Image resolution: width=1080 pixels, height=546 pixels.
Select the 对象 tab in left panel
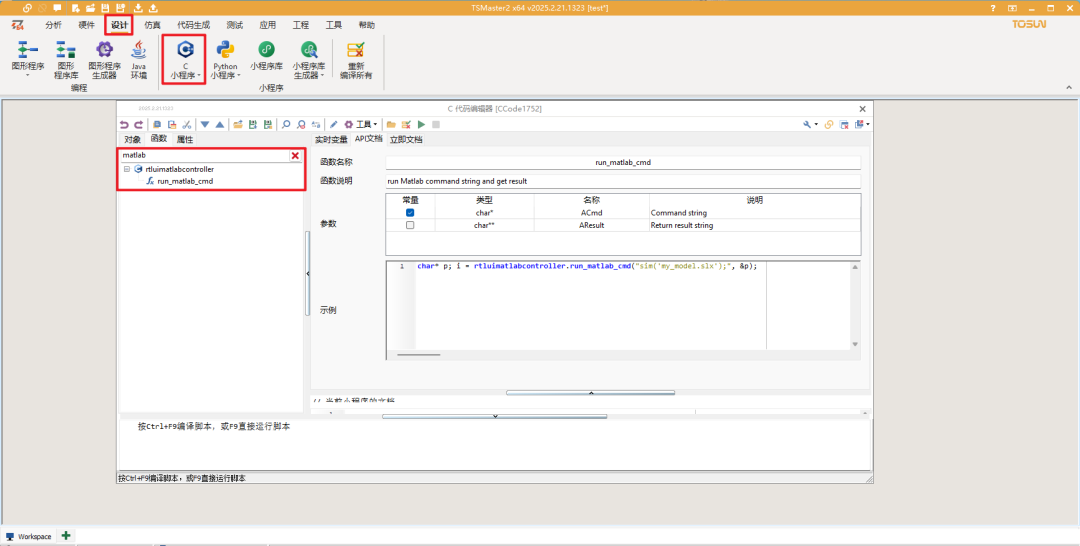coord(132,139)
